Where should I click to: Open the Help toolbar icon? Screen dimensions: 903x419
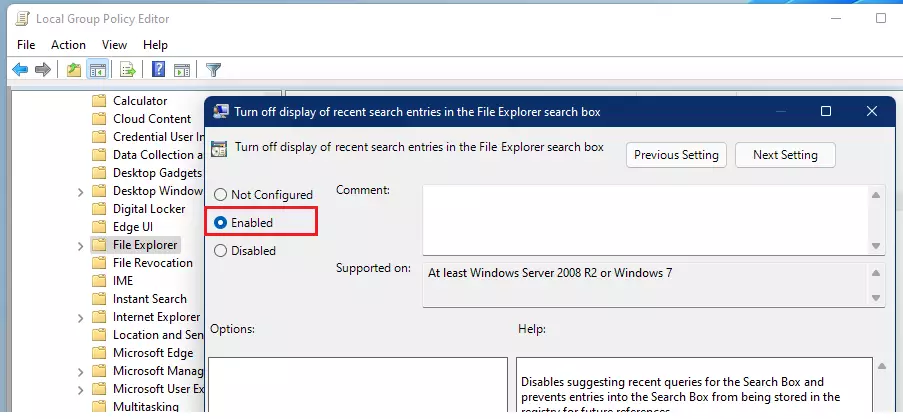(x=158, y=70)
